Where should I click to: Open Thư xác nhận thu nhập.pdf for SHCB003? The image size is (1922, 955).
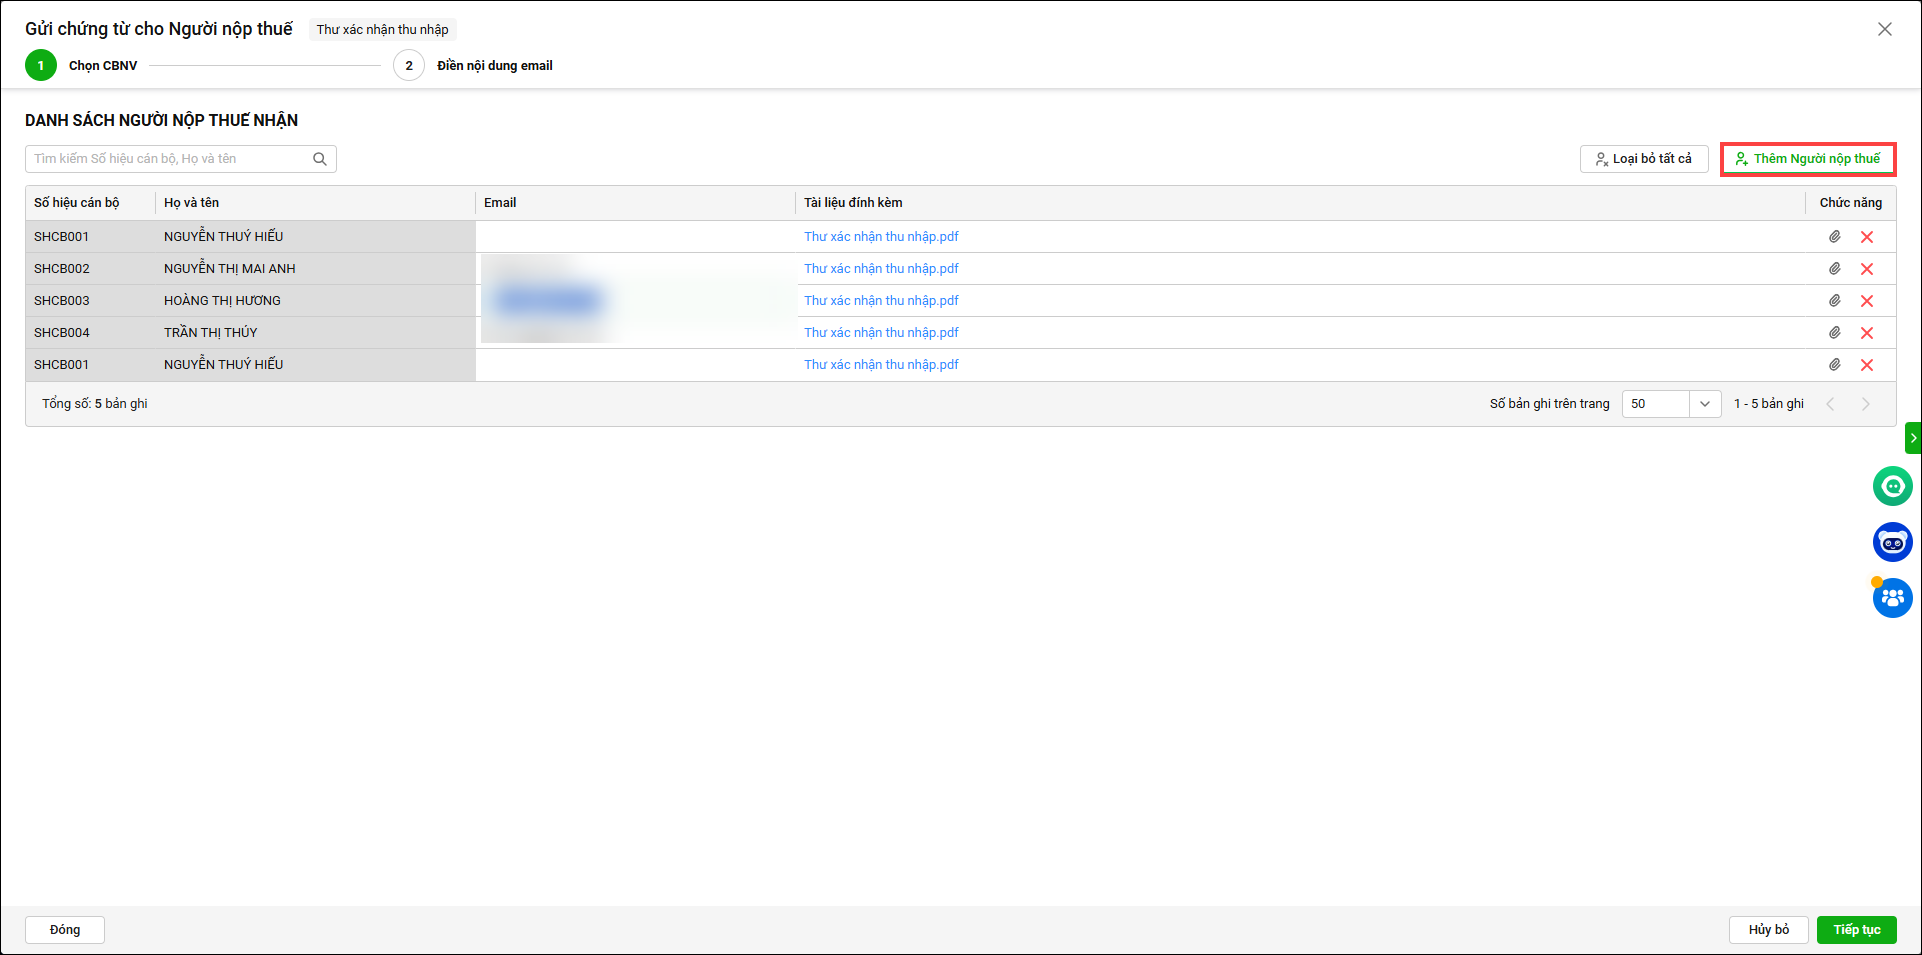click(881, 301)
